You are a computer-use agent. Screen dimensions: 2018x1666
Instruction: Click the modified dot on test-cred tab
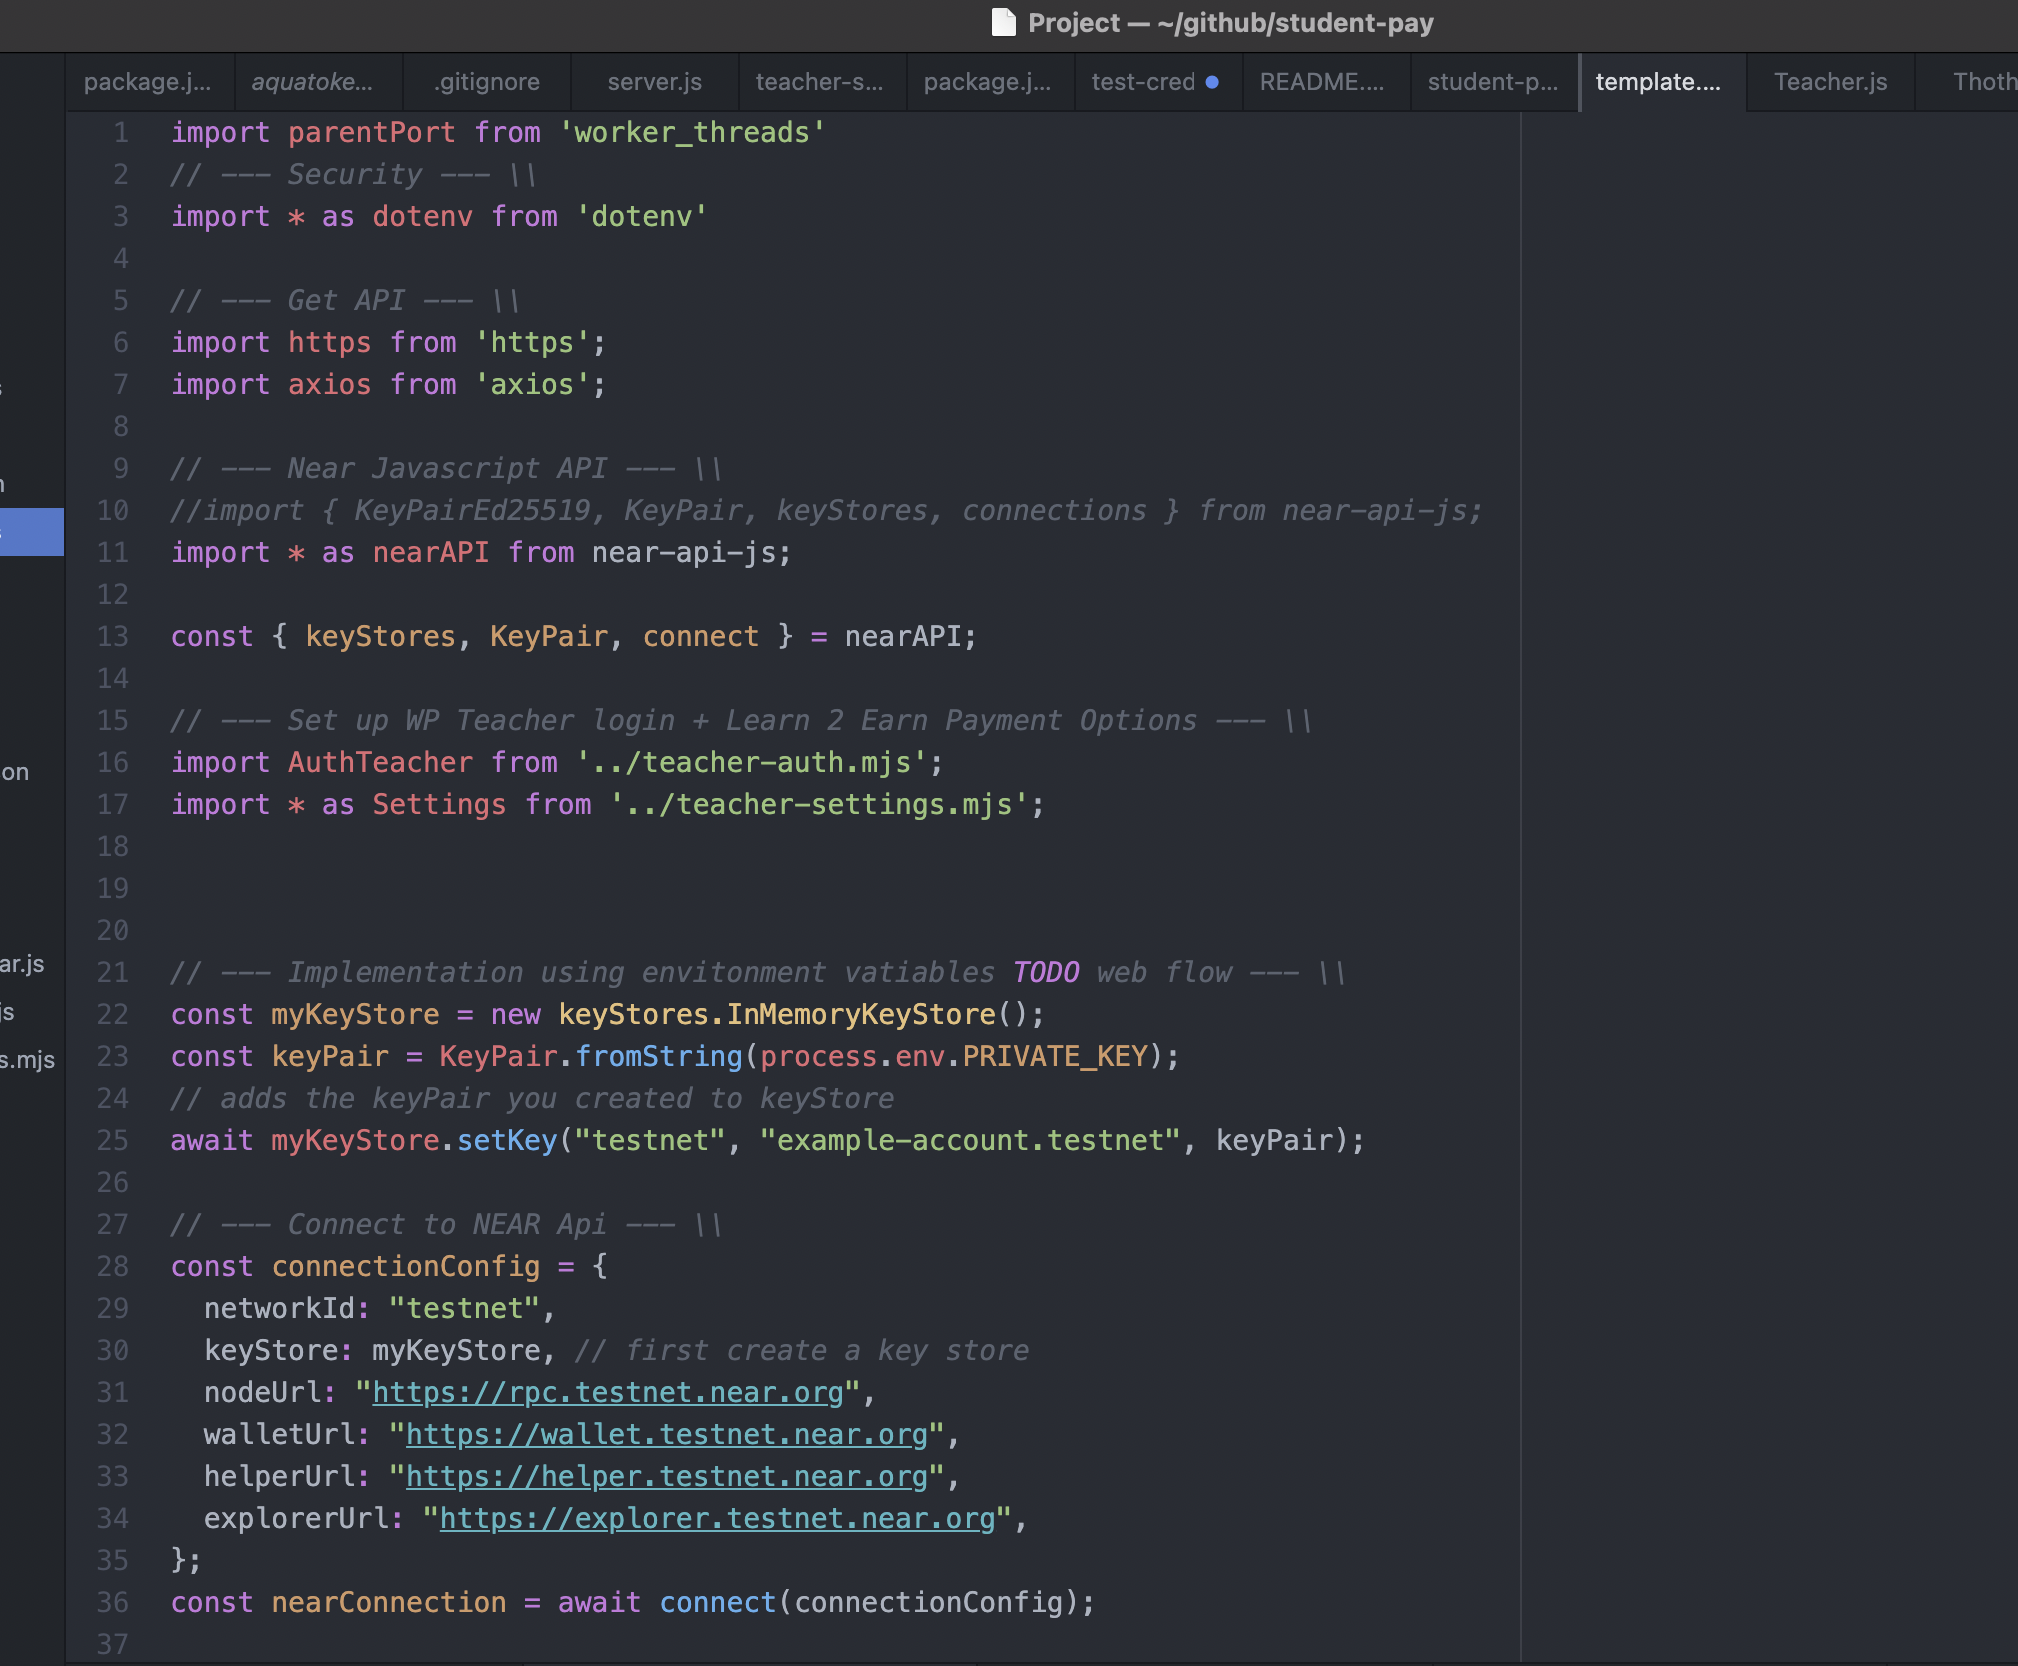pos(1212,82)
